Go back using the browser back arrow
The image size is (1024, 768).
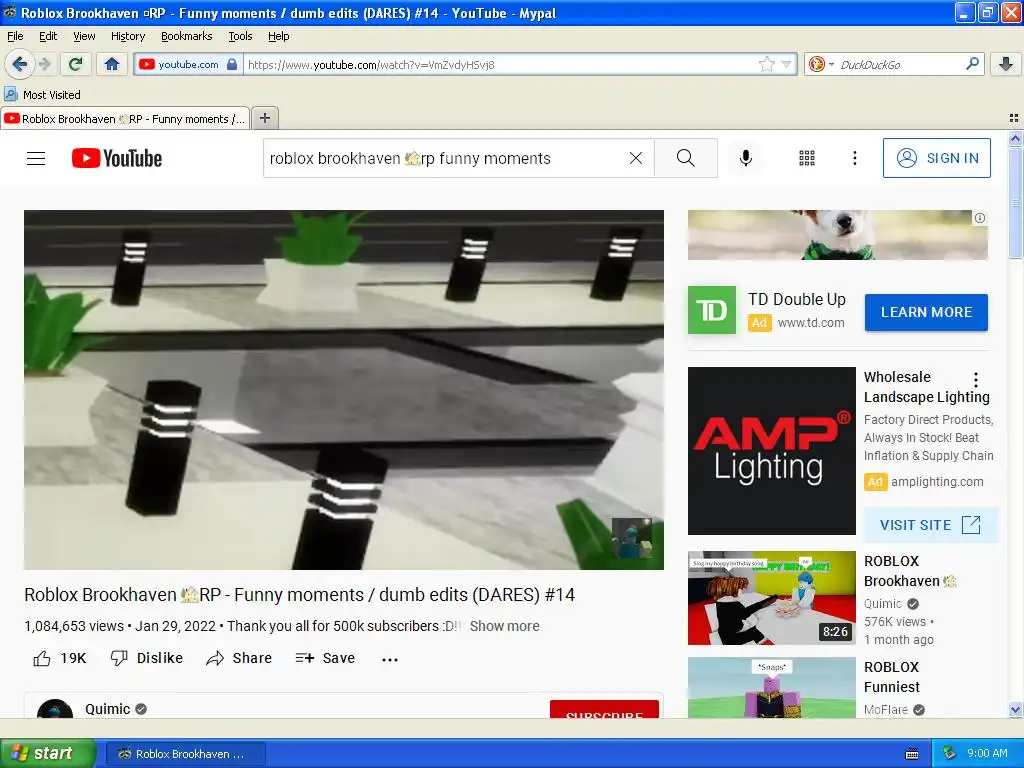tap(19, 64)
